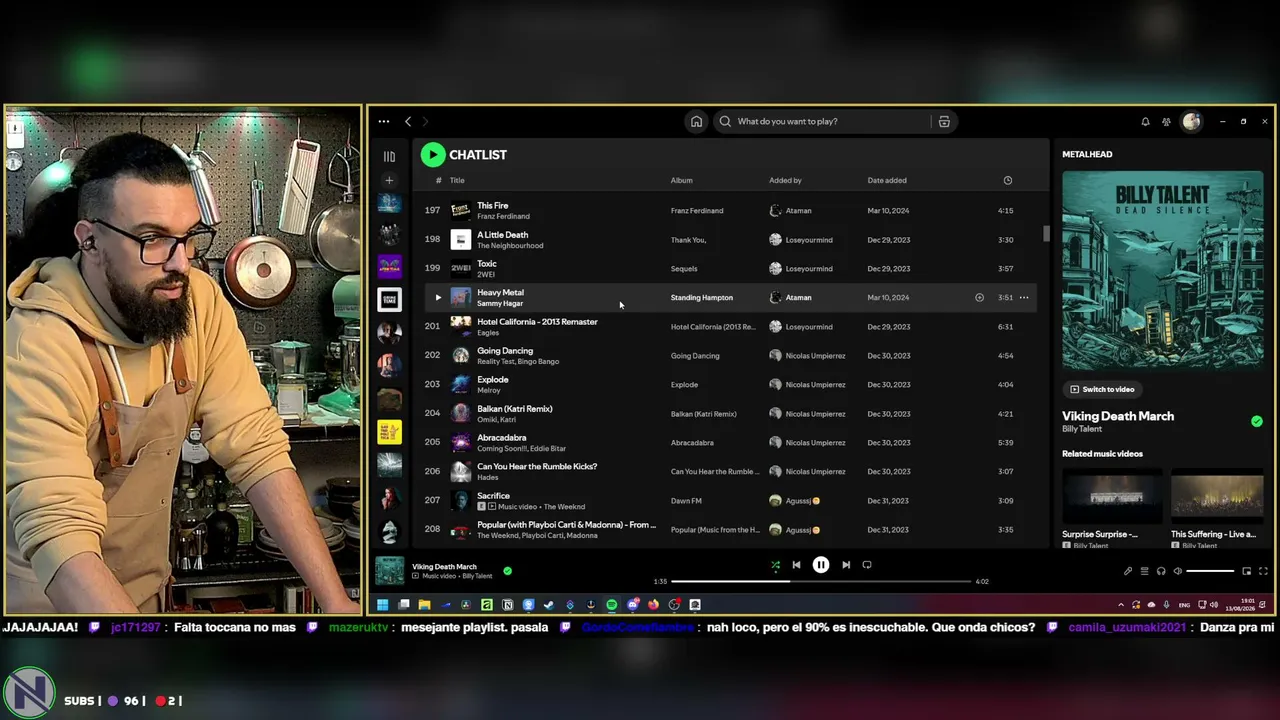Seek on the song progress bar
Viewport: 1280px width, 720px height.
[821, 581]
